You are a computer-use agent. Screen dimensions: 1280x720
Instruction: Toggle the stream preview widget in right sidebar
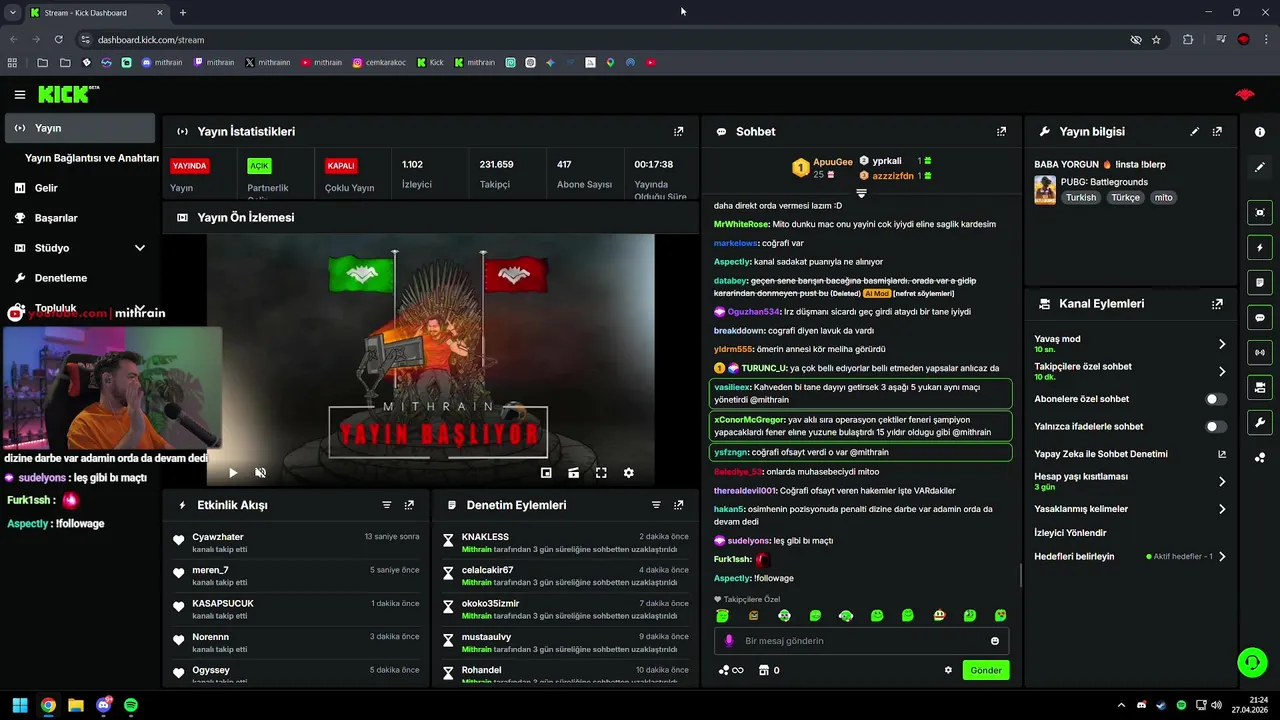tap(1260, 212)
